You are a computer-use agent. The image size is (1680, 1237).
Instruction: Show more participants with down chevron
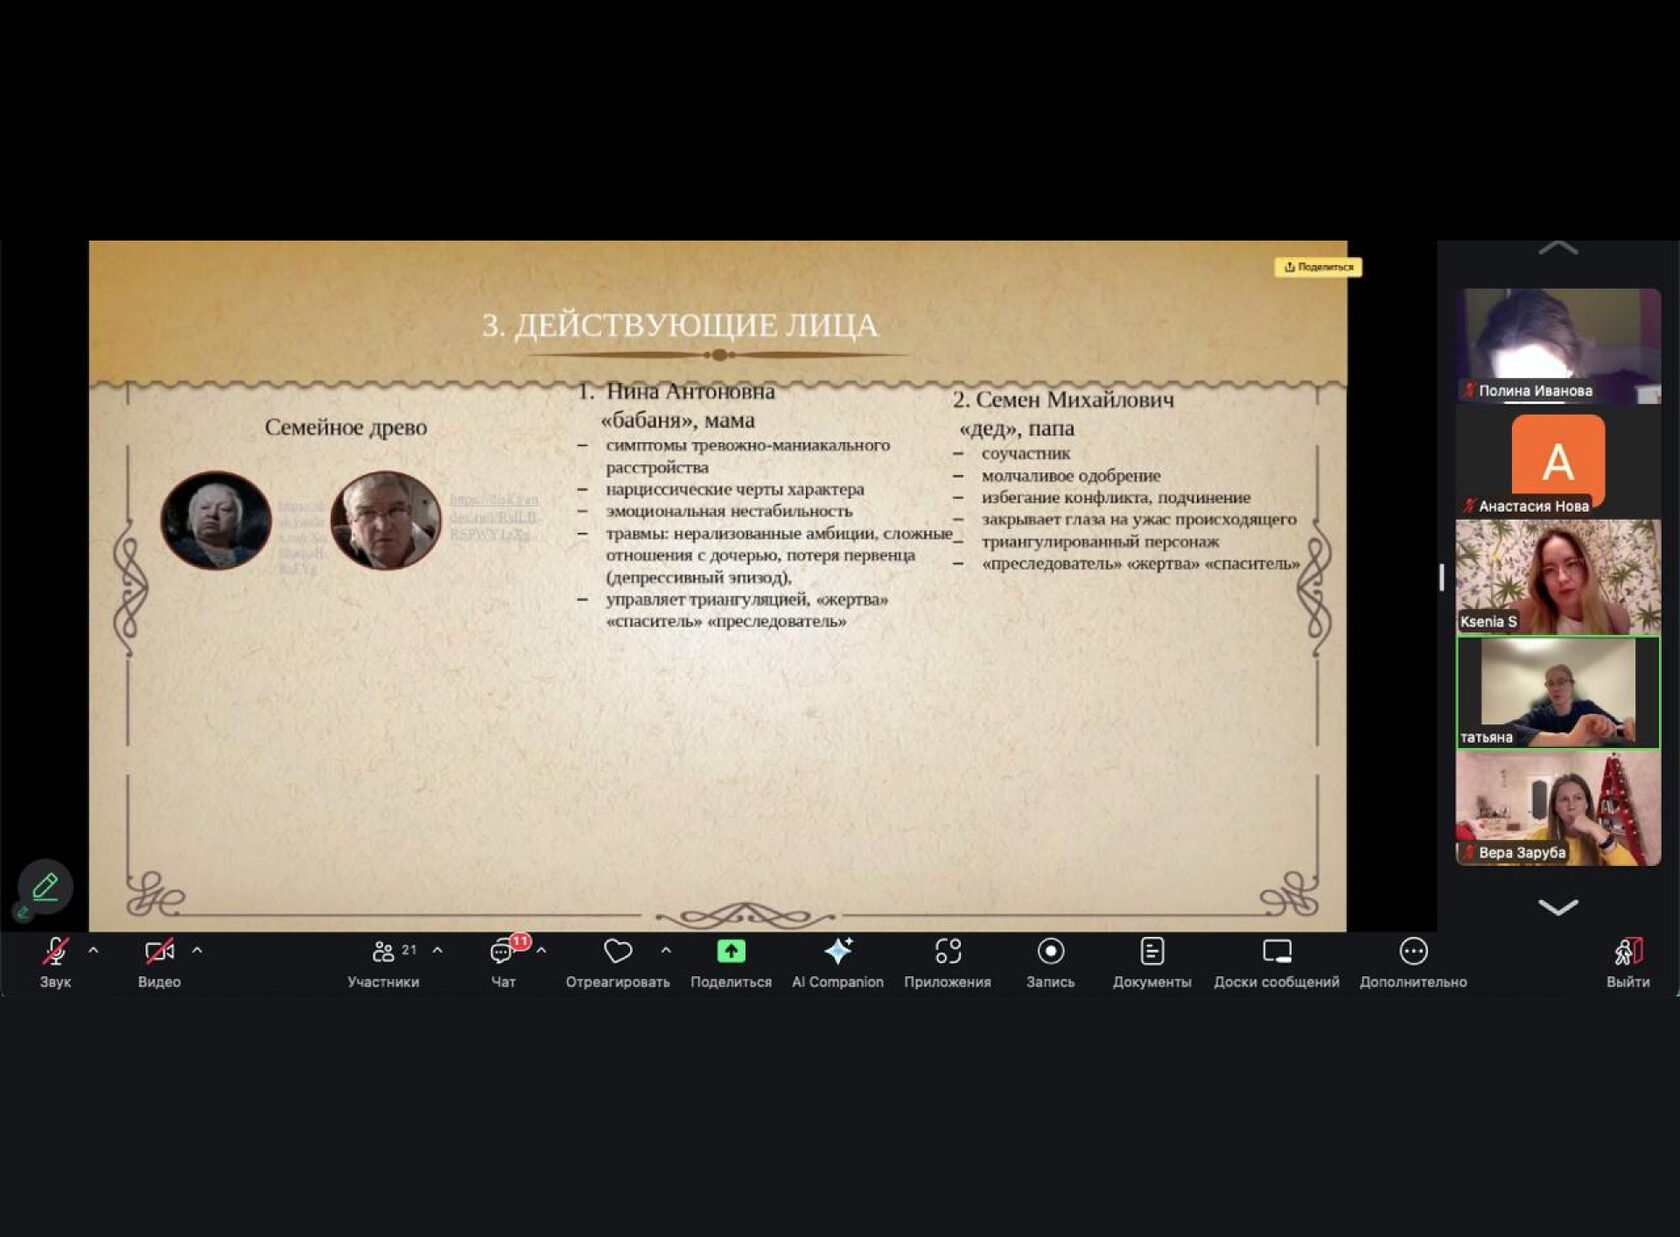pyautogui.click(x=1558, y=907)
